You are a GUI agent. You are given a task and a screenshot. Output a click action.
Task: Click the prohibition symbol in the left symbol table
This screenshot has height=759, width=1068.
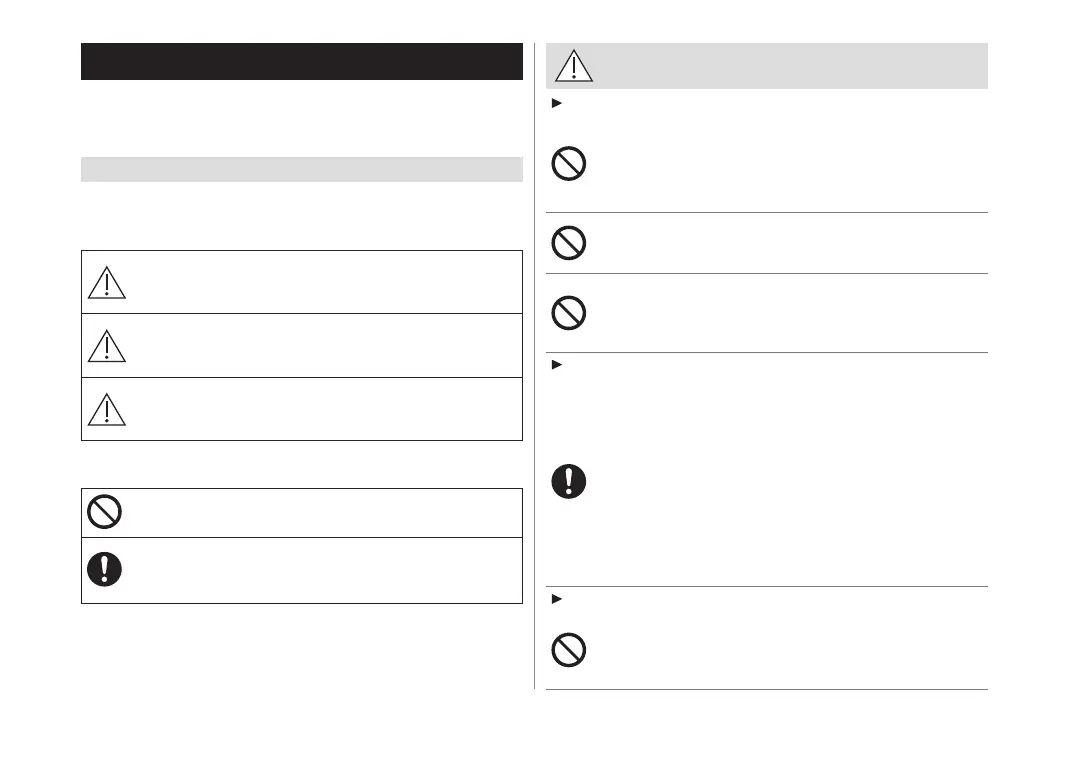104,513
